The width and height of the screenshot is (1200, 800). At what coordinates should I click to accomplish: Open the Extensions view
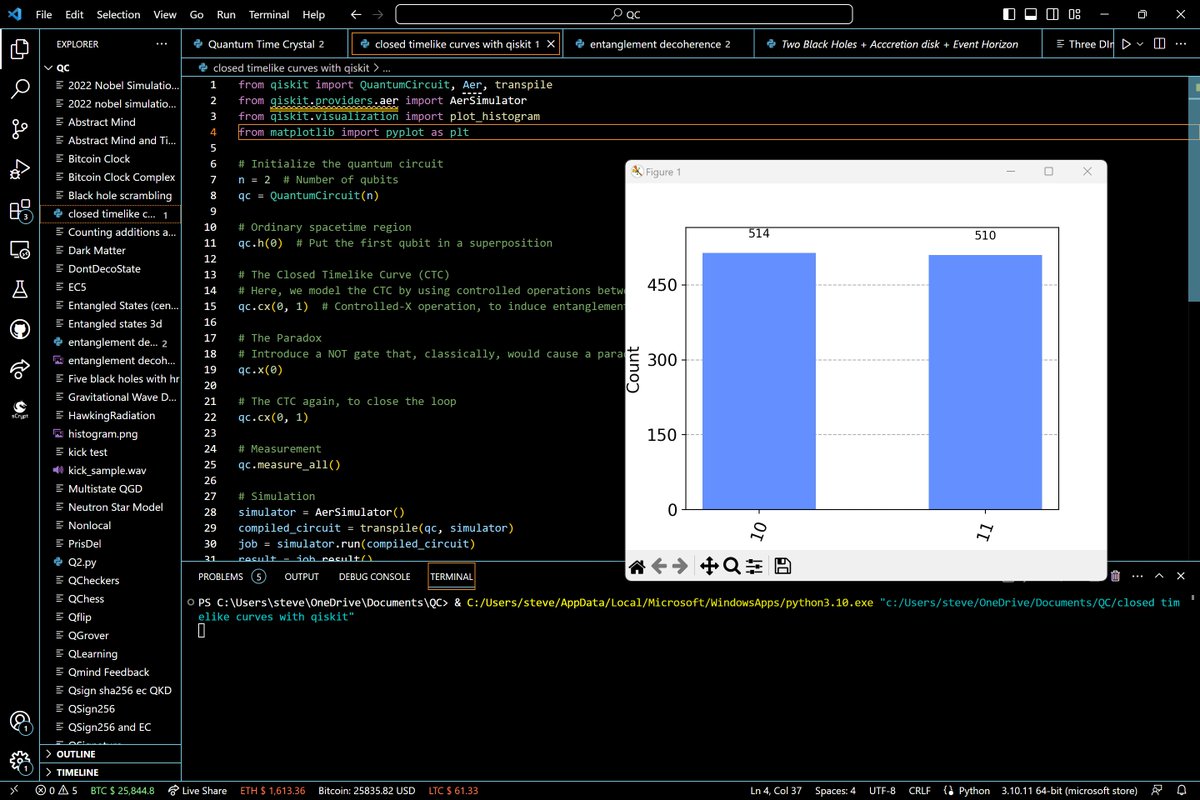20,210
